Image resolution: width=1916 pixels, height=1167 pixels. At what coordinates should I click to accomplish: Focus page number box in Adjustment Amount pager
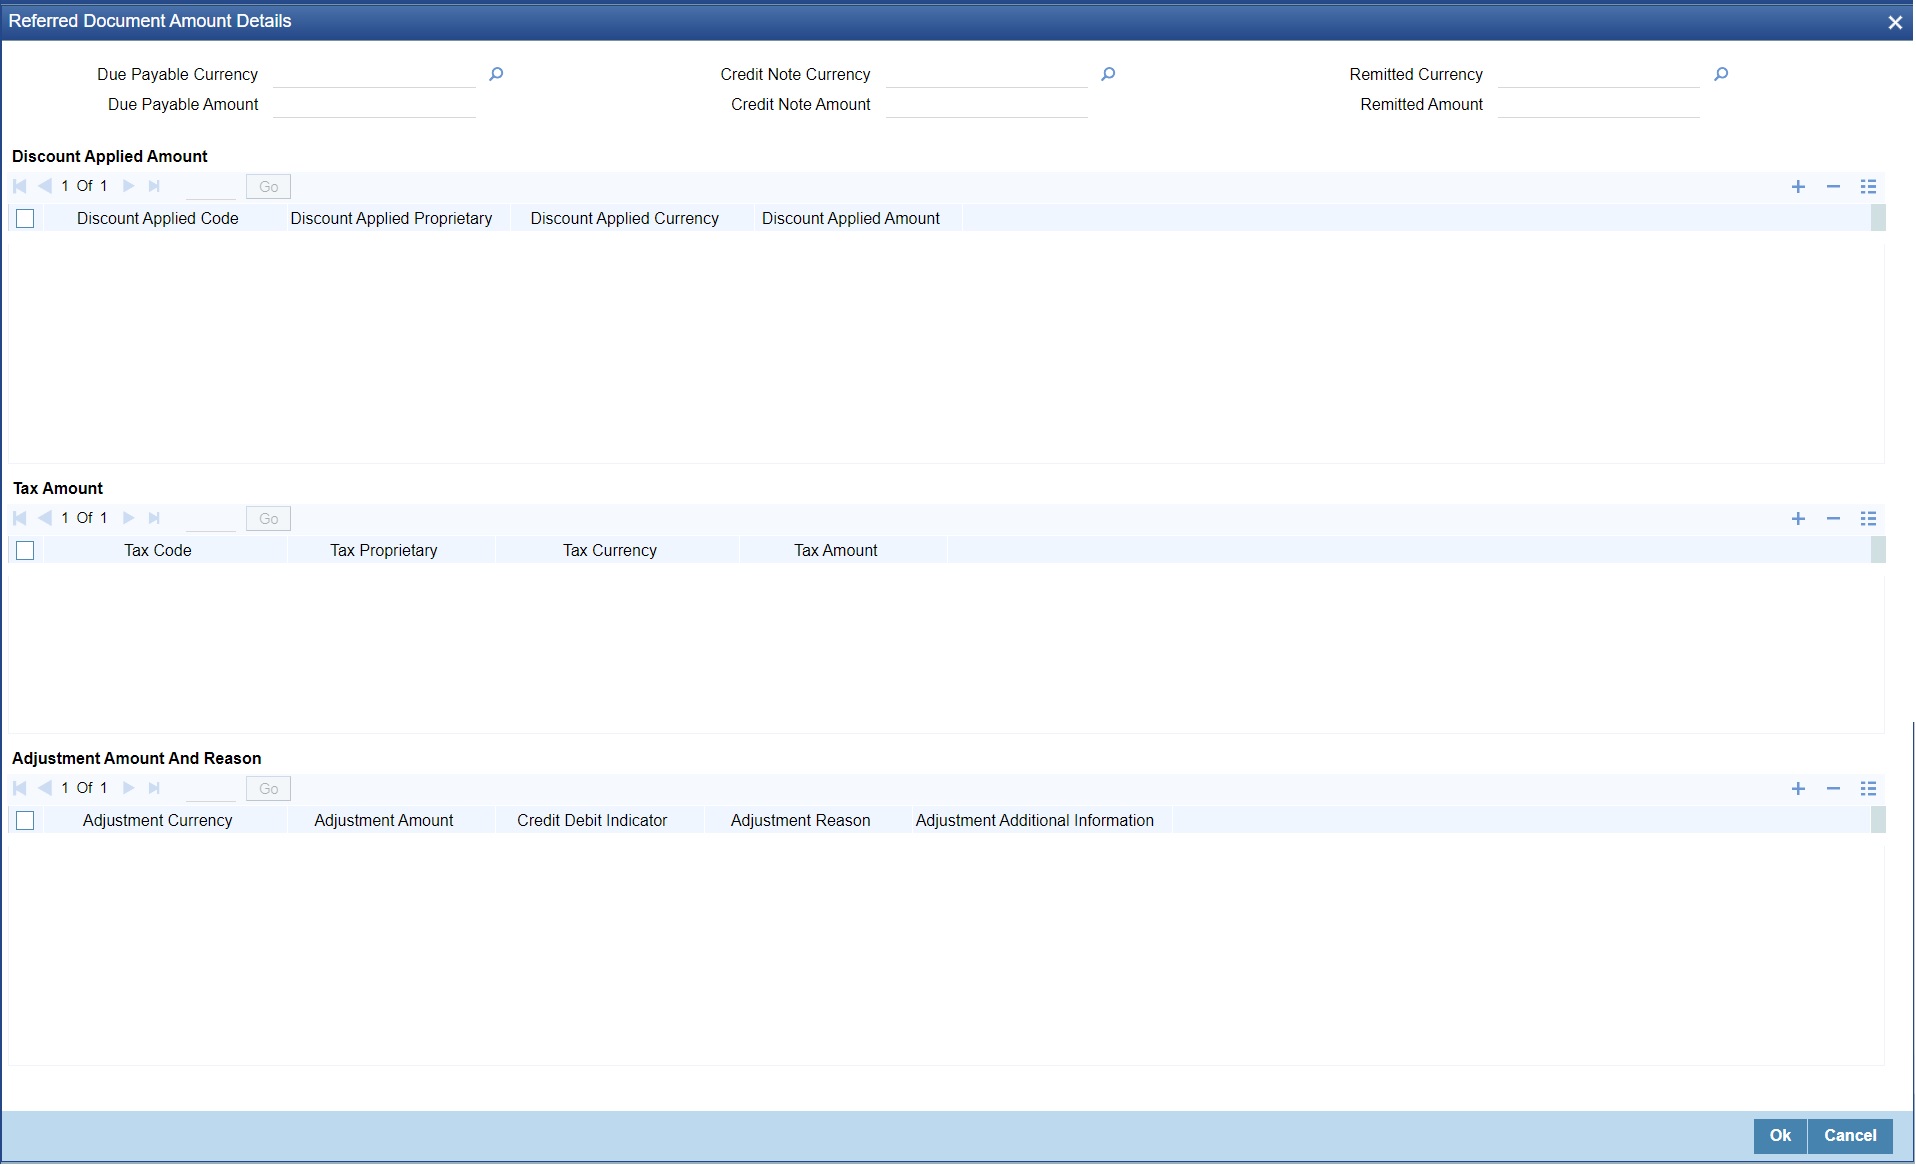(211, 789)
